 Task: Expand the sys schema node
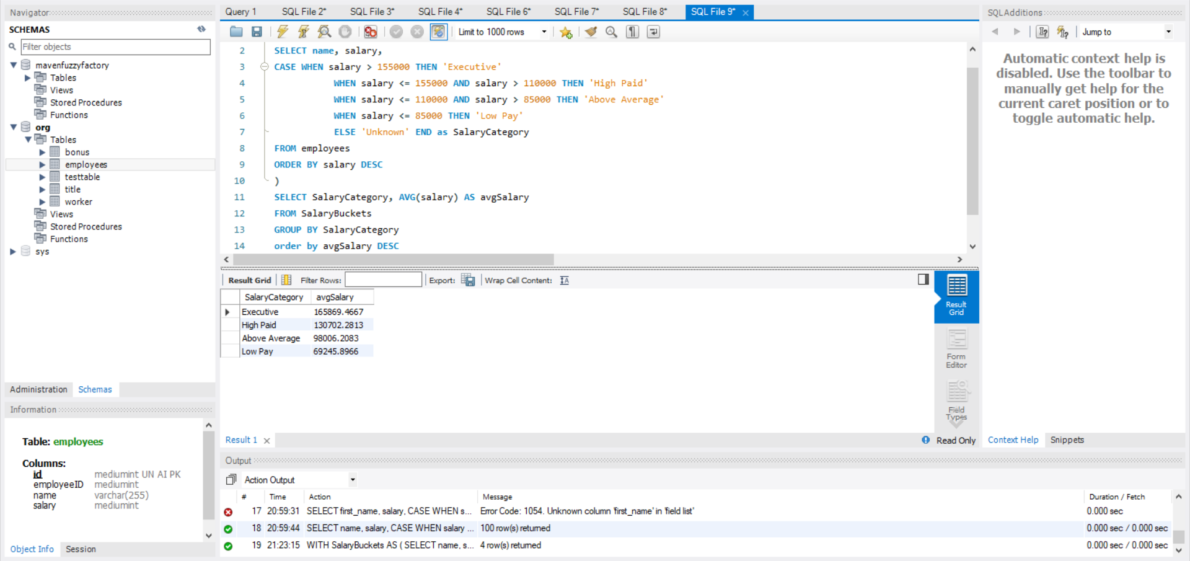(14, 252)
